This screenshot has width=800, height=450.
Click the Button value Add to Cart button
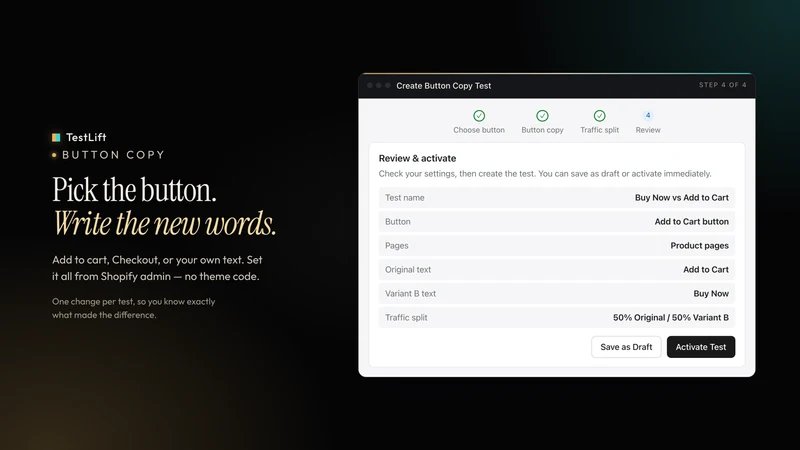[691, 221]
